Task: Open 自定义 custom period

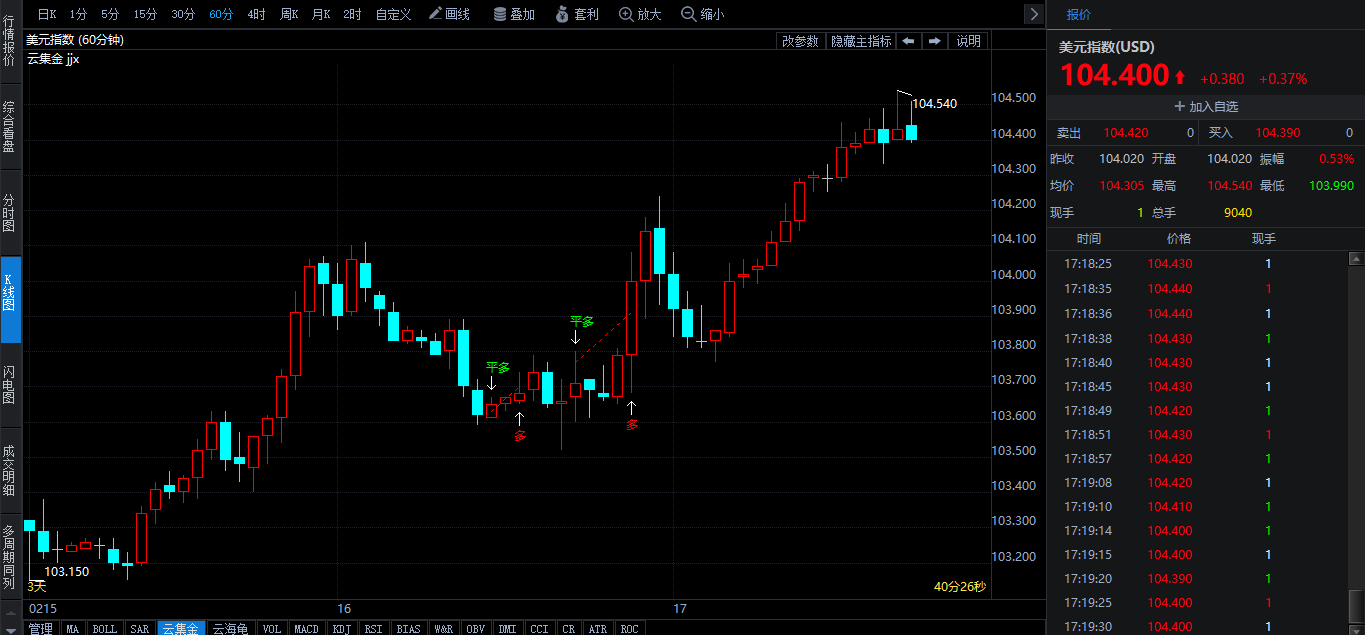Action: coord(393,14)
